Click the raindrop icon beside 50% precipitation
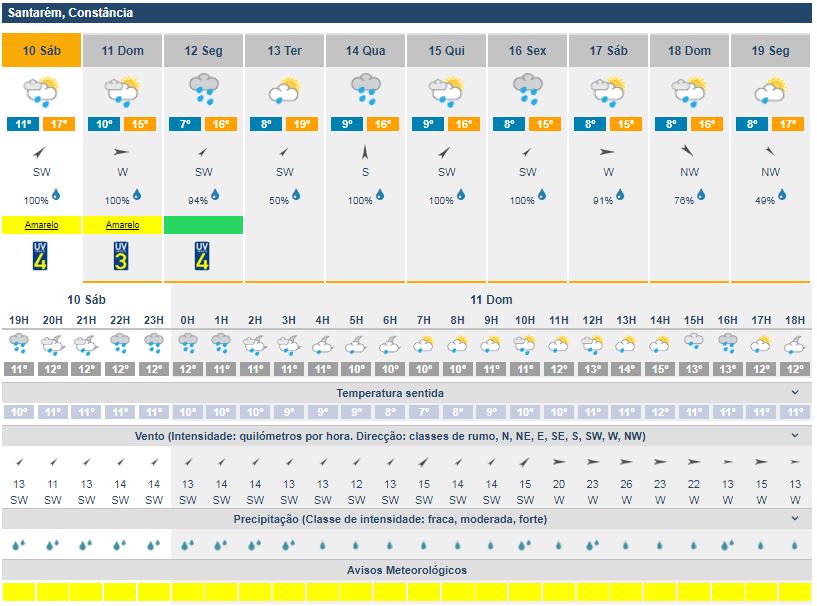The width and height of the screenshot is (817, 606). [x=300, y=195]
